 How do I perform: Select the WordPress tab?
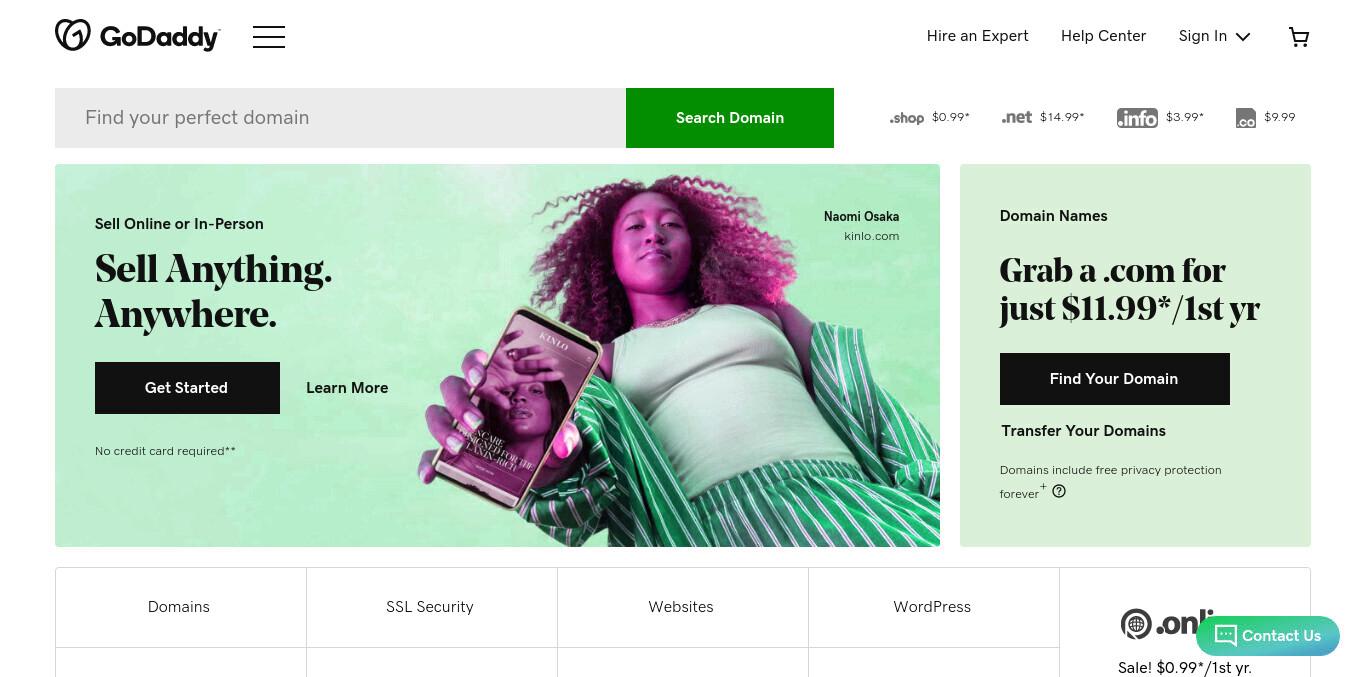[x=933, y=607]
